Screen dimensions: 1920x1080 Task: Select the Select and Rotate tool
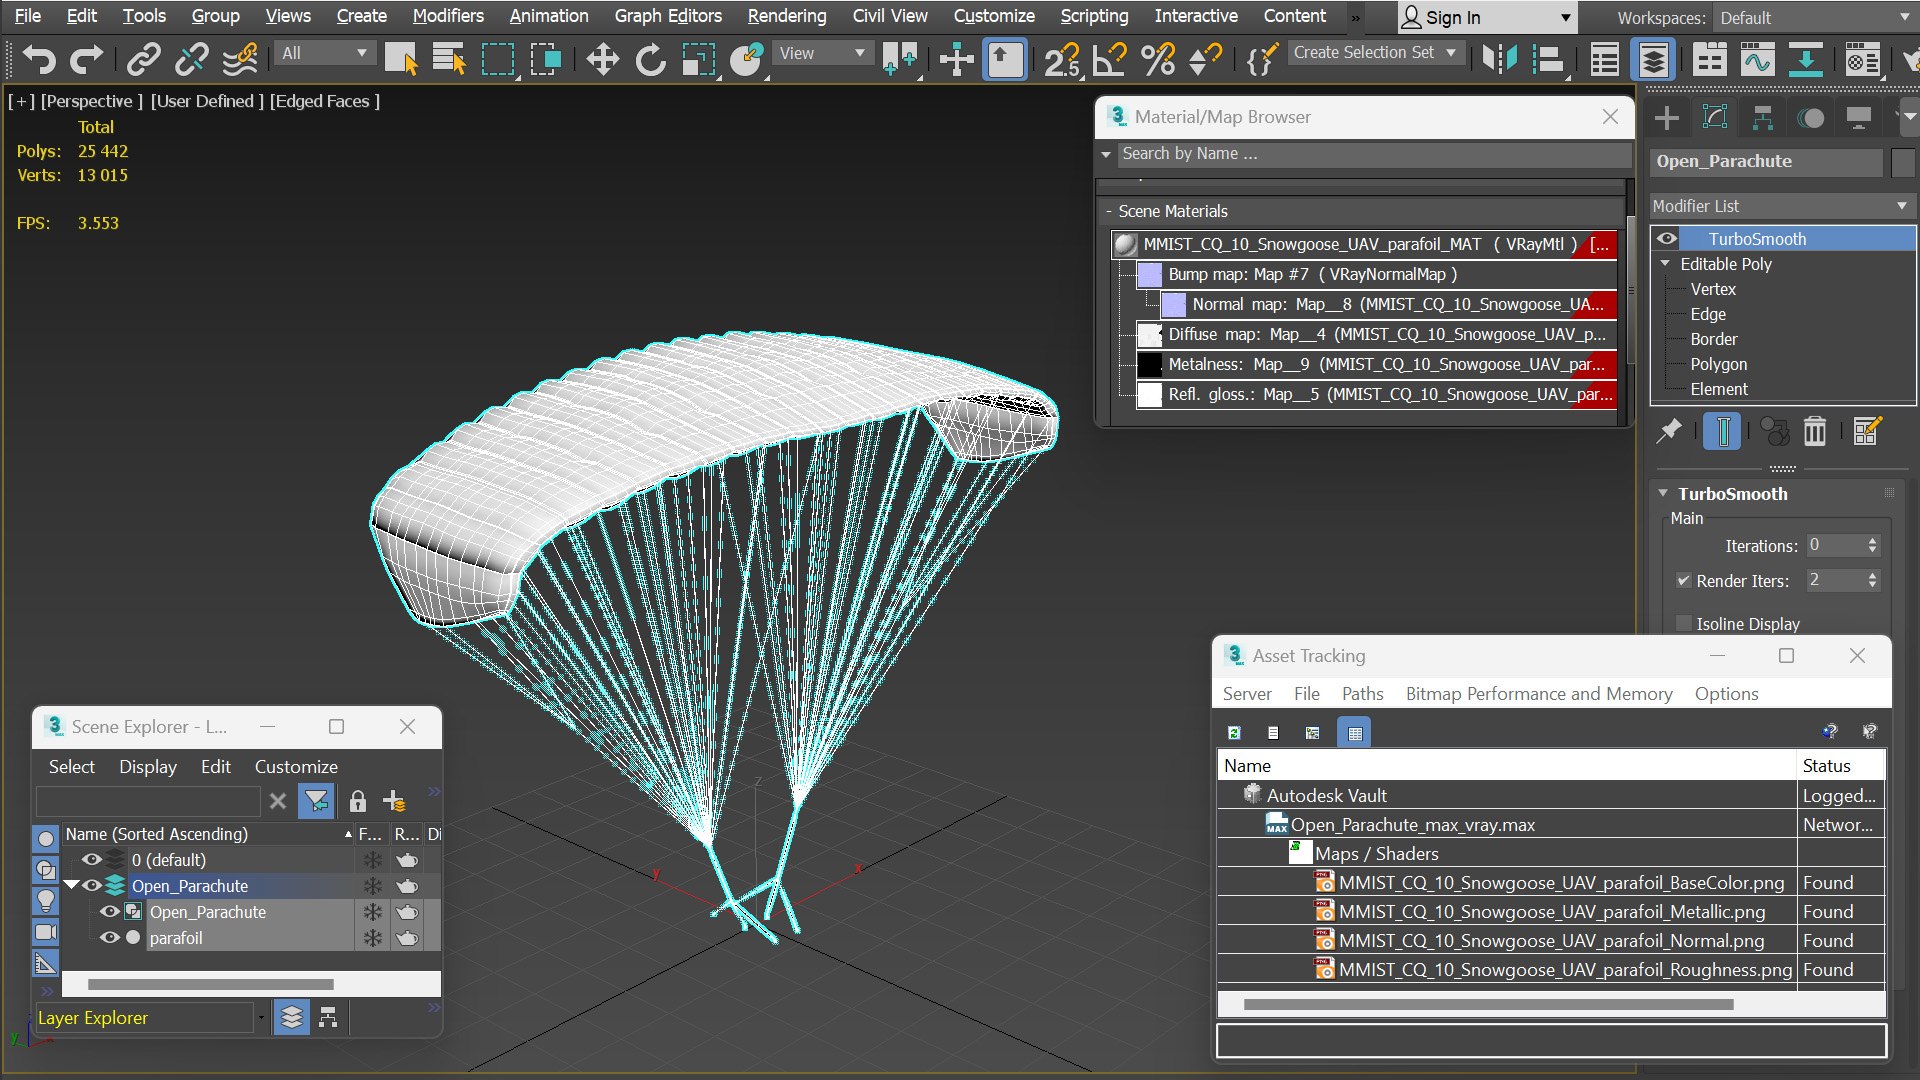(x=650, y=59)
